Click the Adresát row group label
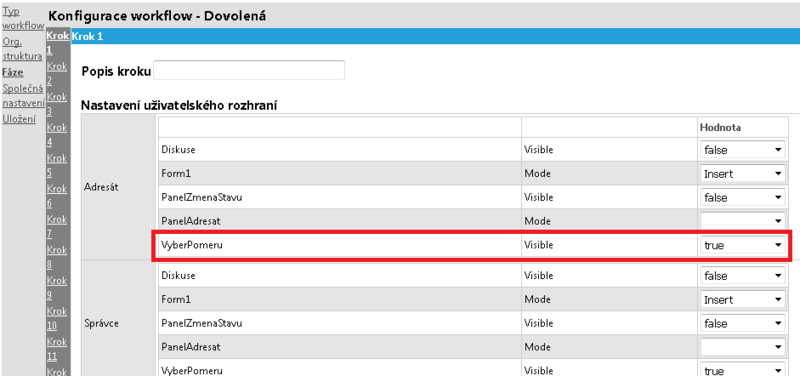Screen dimensions: 800x376 (x=101, y=187)
